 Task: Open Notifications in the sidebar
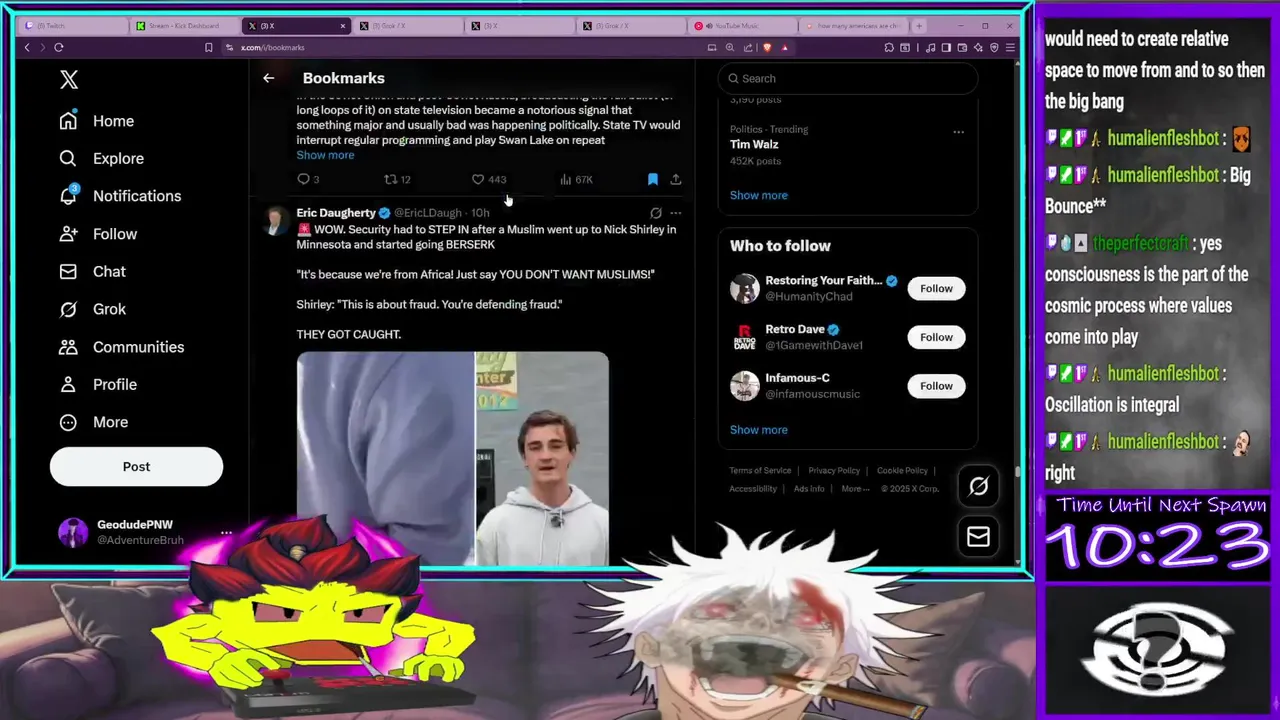pos(120,196)
